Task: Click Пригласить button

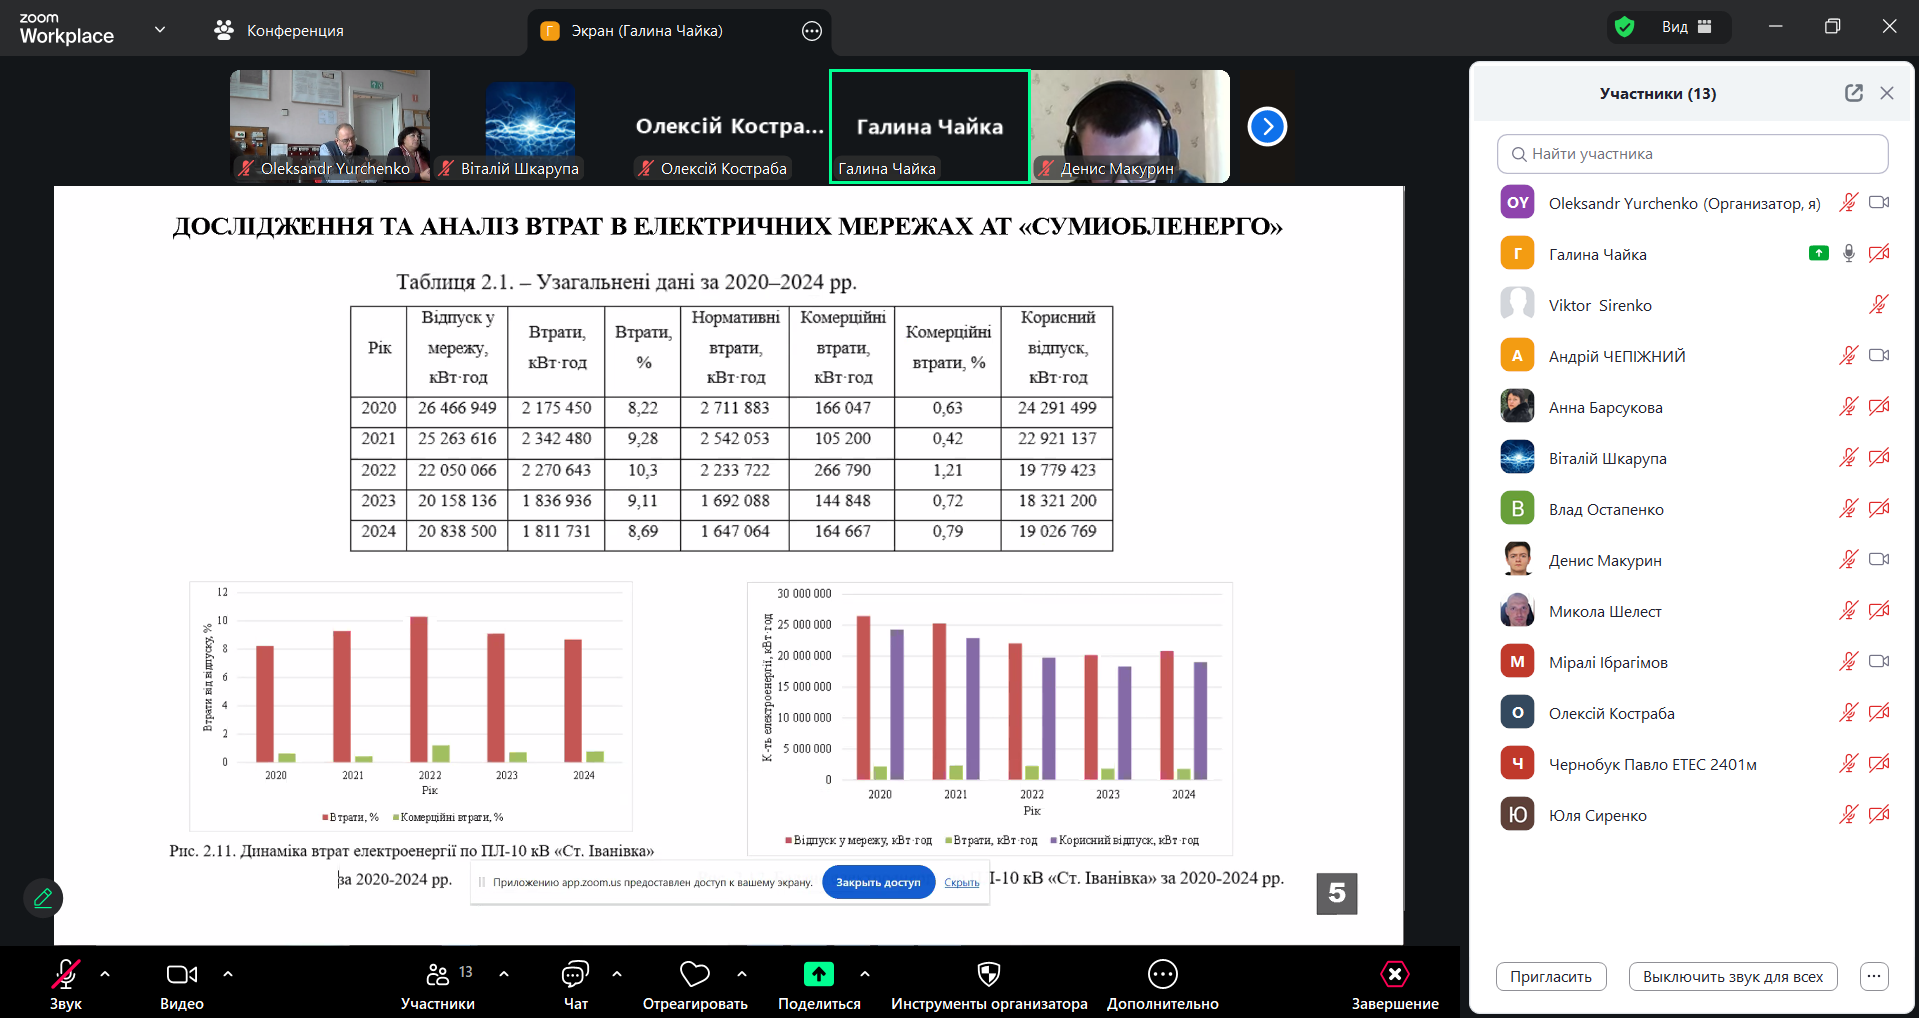Action: point(1550,977)
